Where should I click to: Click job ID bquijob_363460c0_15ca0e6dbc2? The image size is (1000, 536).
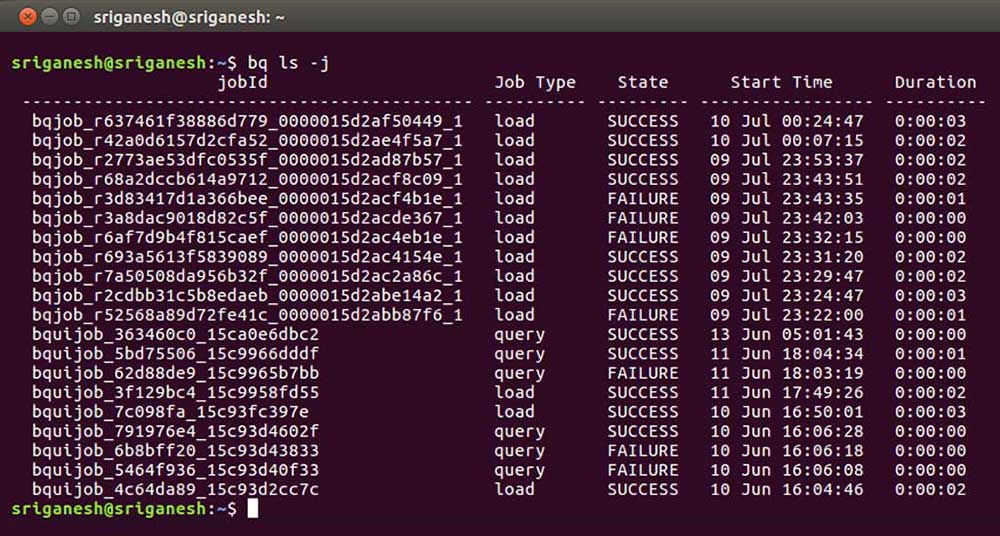[175, 335]
